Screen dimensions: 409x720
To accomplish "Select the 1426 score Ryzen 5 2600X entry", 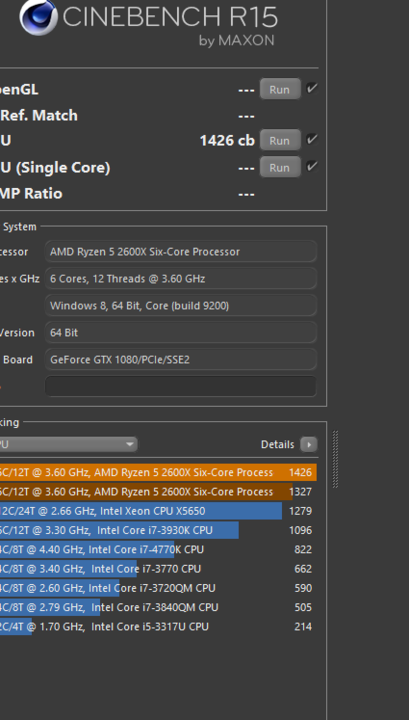I will (158, 472).
